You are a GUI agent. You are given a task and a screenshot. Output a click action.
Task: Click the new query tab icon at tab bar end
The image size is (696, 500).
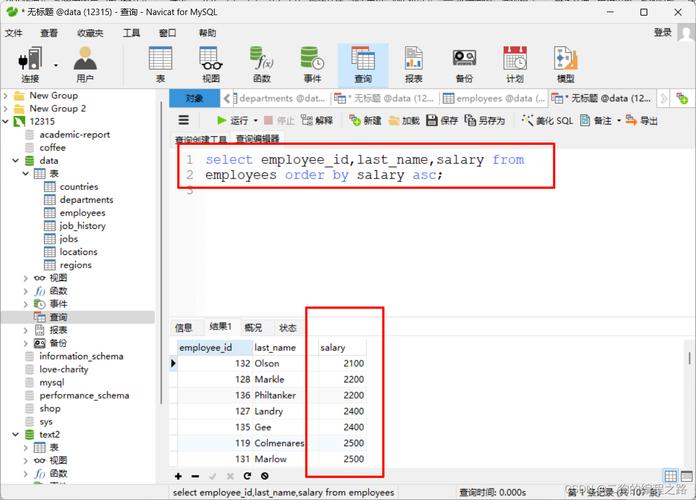point(682,98)
